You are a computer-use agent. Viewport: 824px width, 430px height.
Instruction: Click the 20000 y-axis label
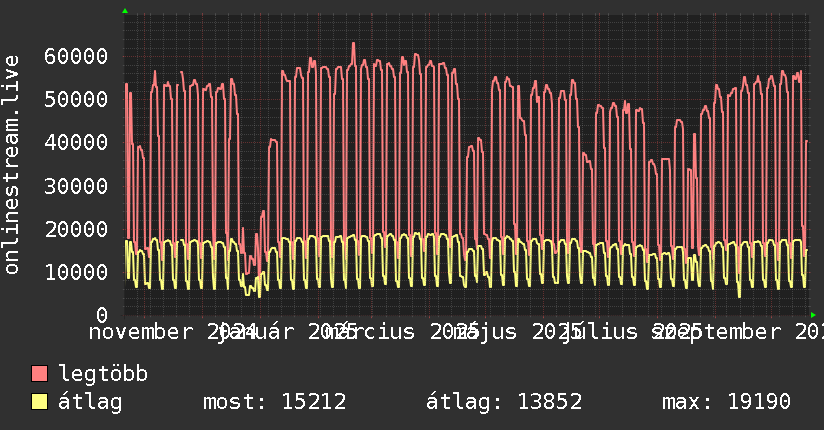pos(76,229)
